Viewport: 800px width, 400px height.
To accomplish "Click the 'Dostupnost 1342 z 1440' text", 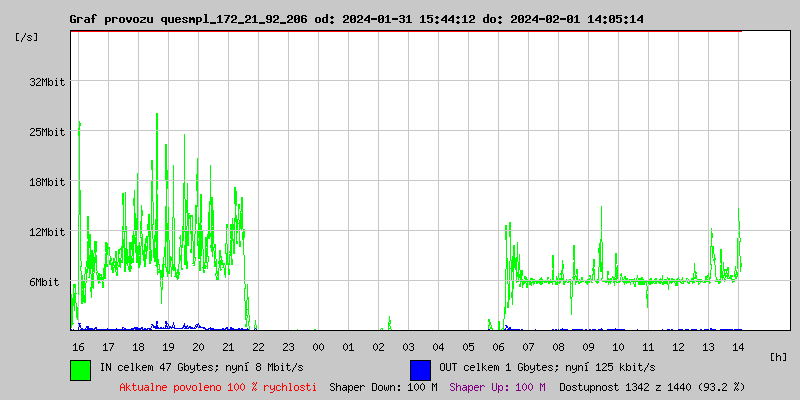I will point(652,387).
